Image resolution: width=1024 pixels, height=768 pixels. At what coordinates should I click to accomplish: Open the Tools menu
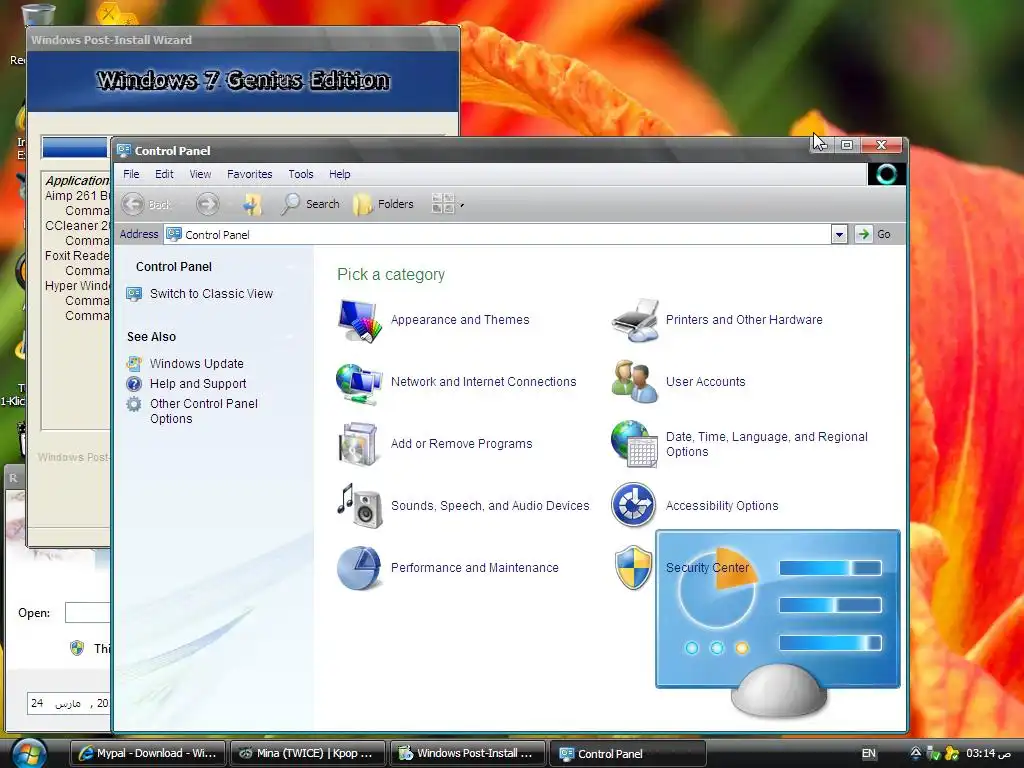(301, 174)
